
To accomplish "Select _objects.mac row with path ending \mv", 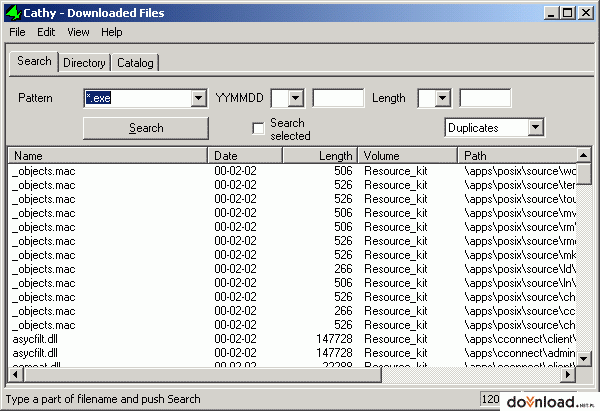I will click(292, 213).
